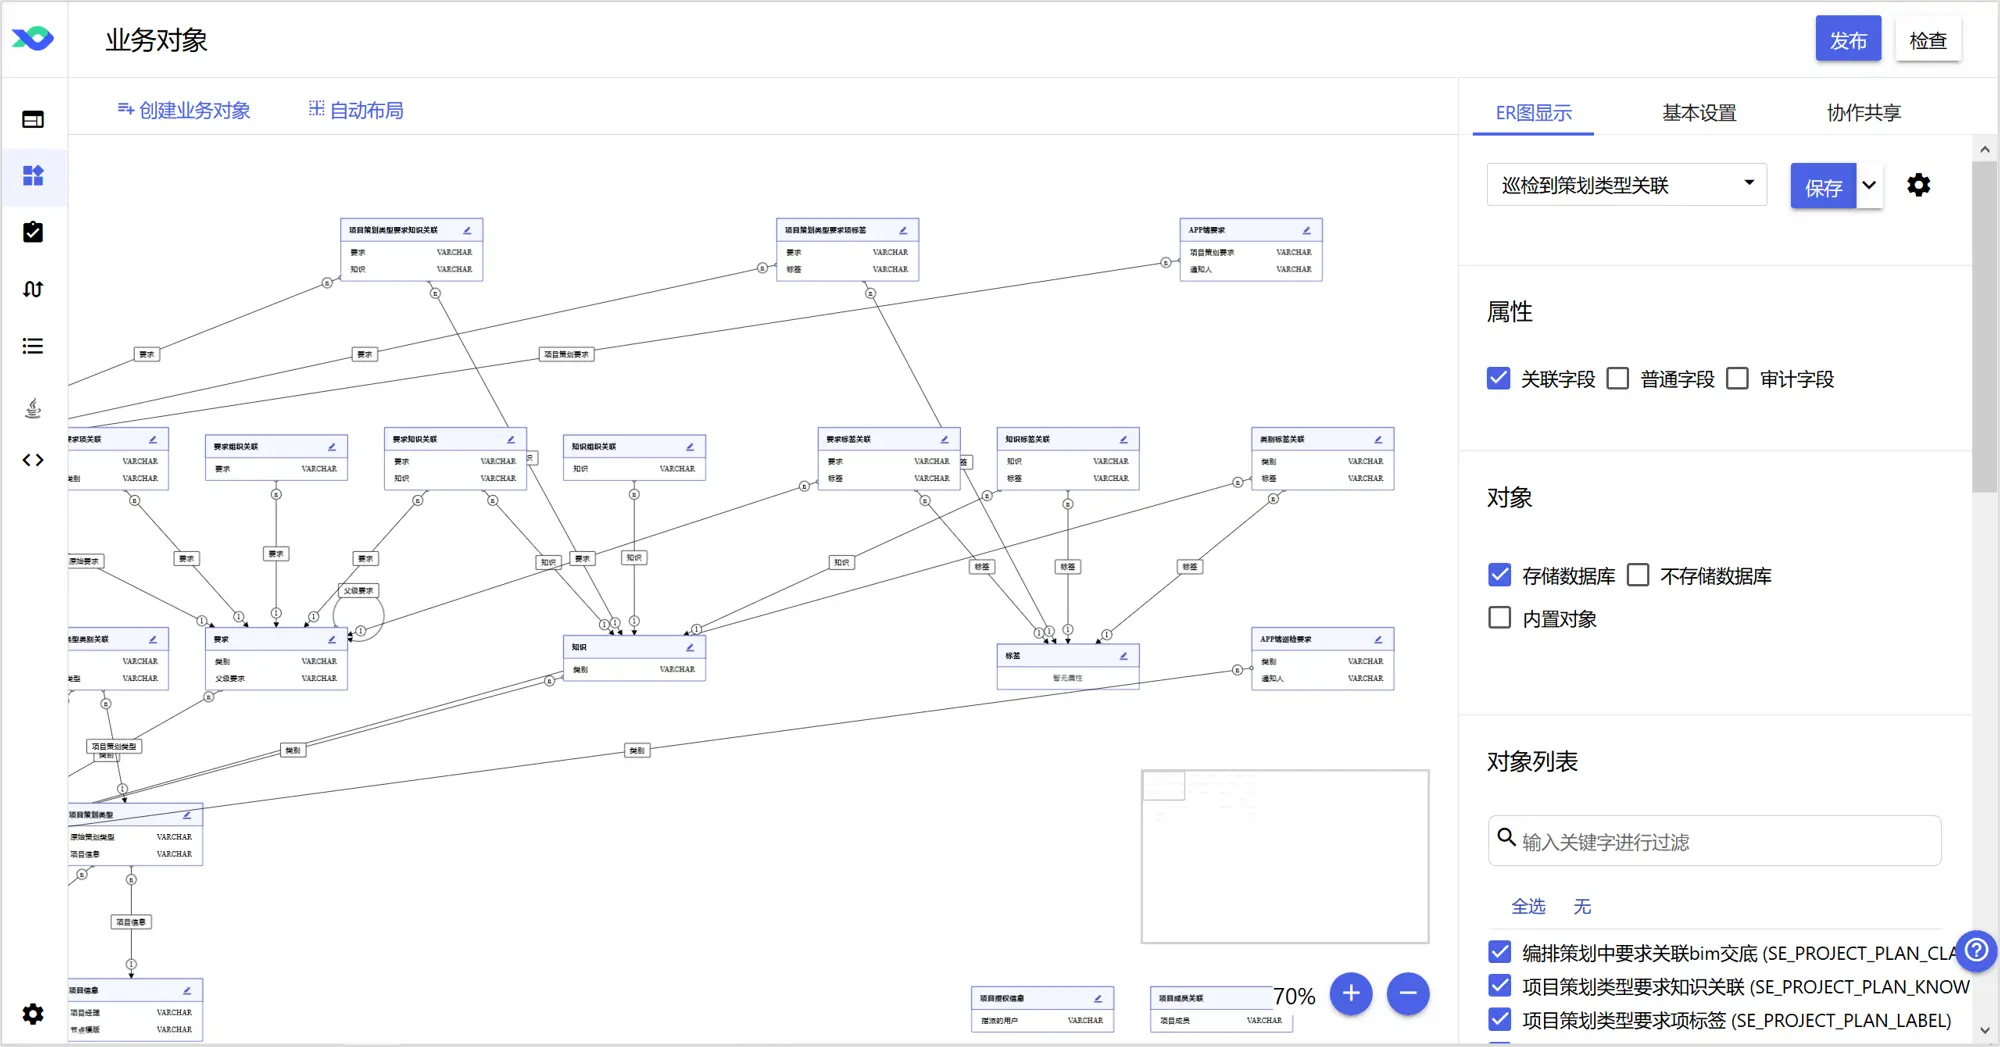Screen dimensions: 2000x1047
Task: Open the window layout icon in sidebar
Action: click(x=33, y=119)
